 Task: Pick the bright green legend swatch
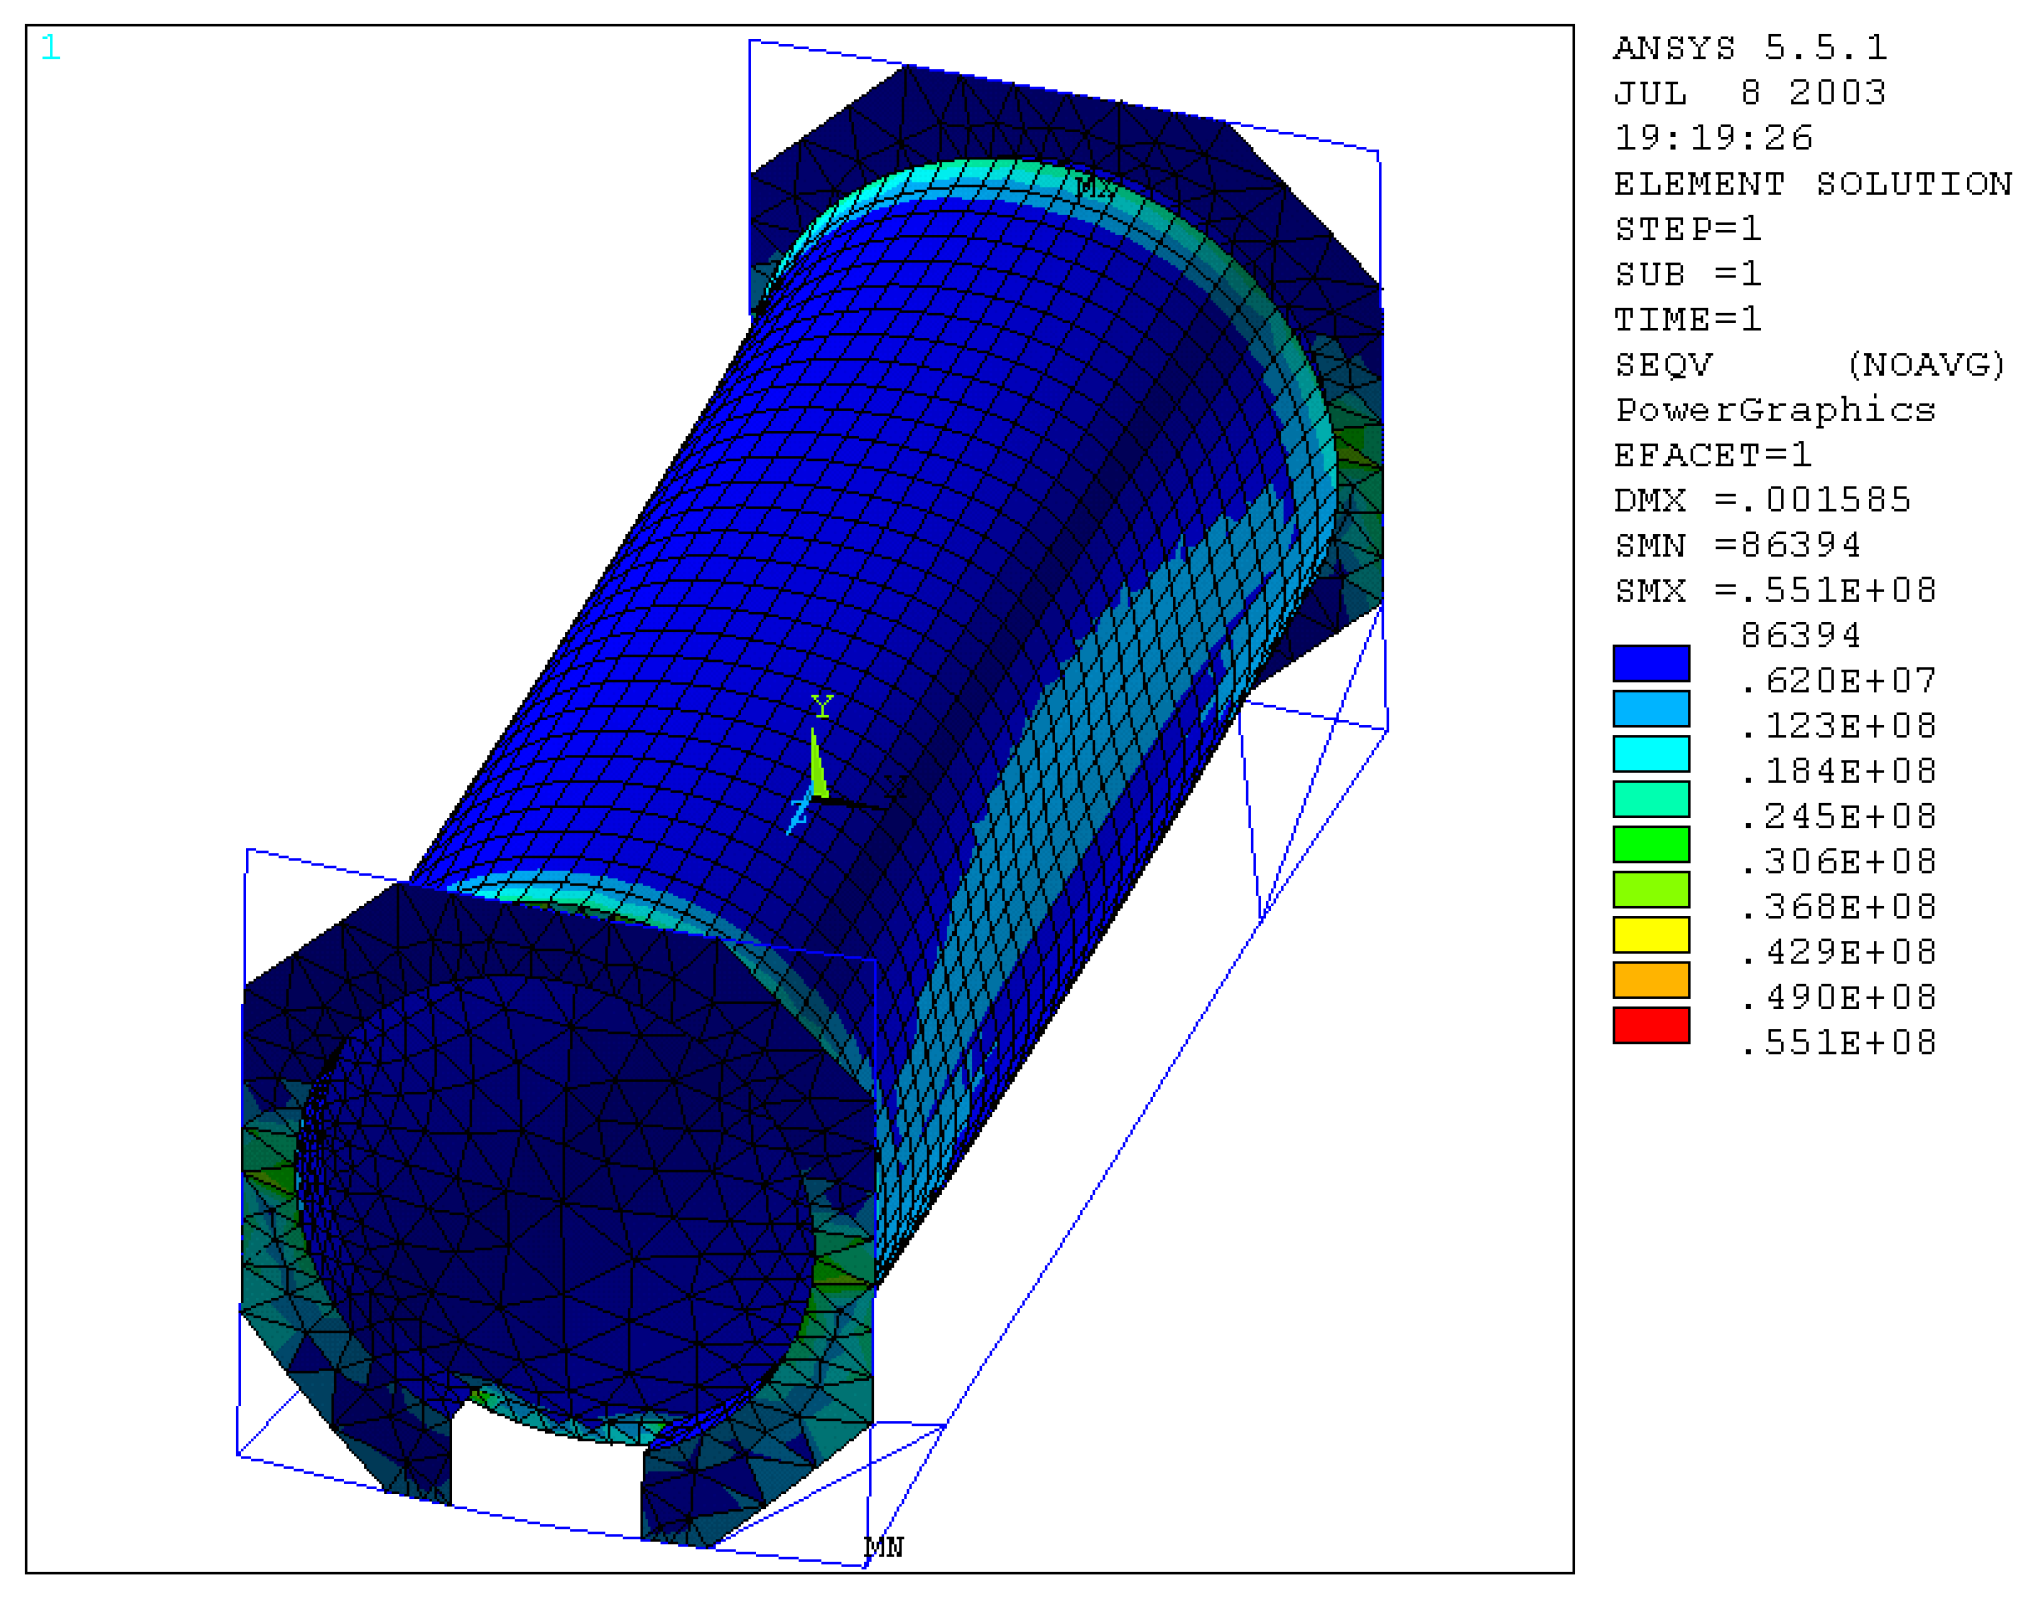1650,844
